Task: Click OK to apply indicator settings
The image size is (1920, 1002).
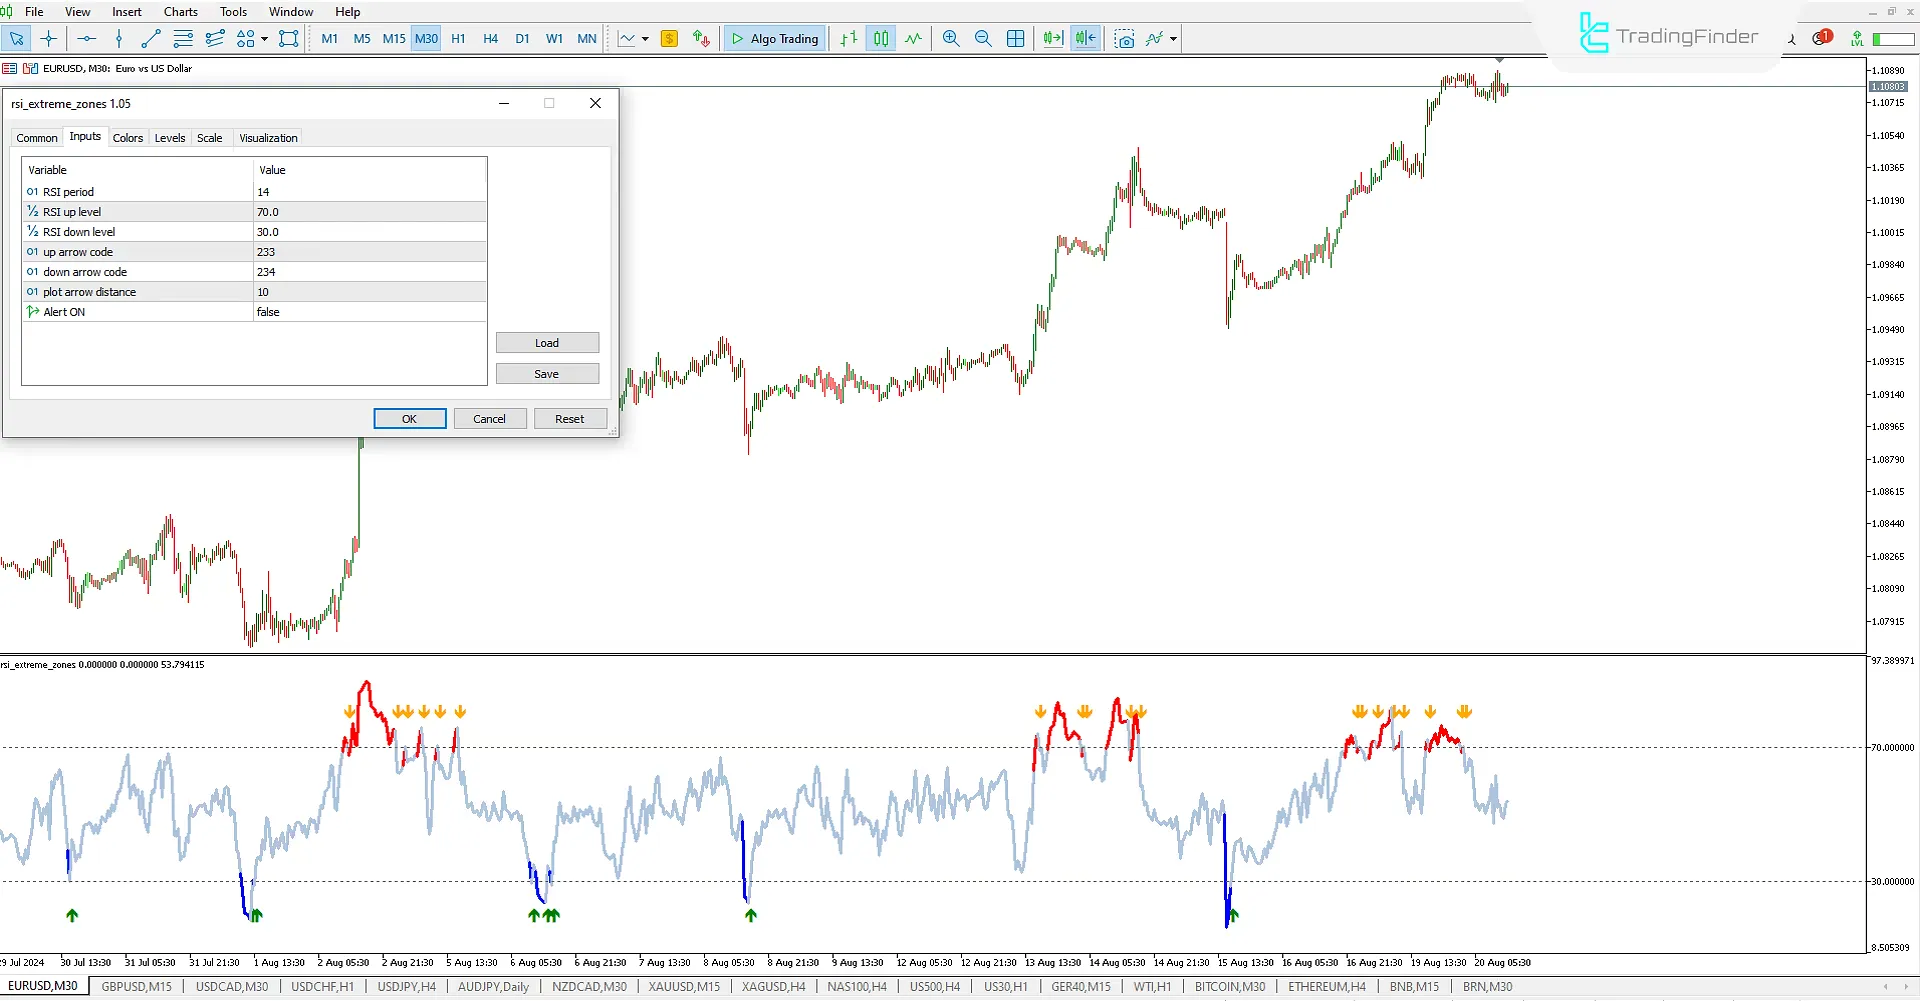Action: point(409,418)
